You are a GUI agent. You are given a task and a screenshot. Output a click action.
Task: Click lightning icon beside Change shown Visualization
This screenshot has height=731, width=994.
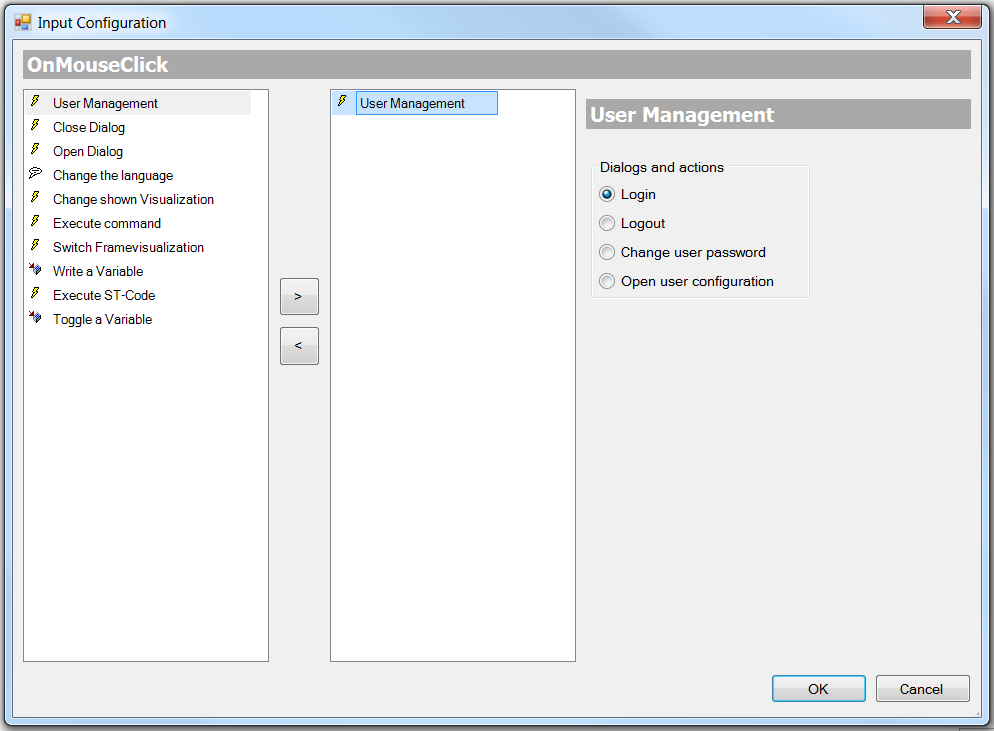pyautogui.click(x=36, y=198)
